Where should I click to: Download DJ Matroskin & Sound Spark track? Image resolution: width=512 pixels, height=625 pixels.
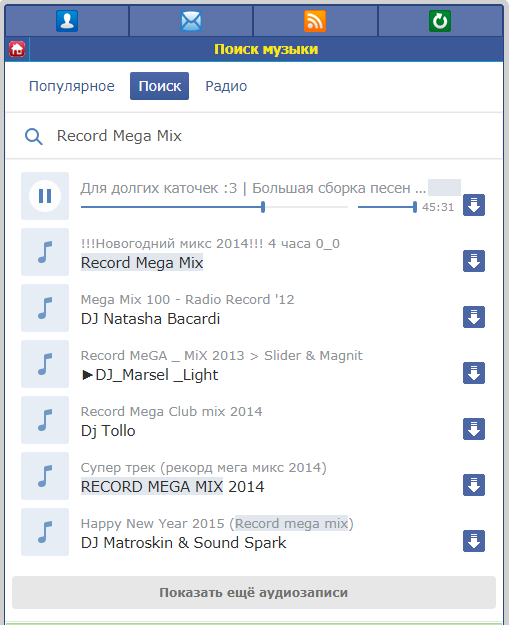click(x=474, y=541)
